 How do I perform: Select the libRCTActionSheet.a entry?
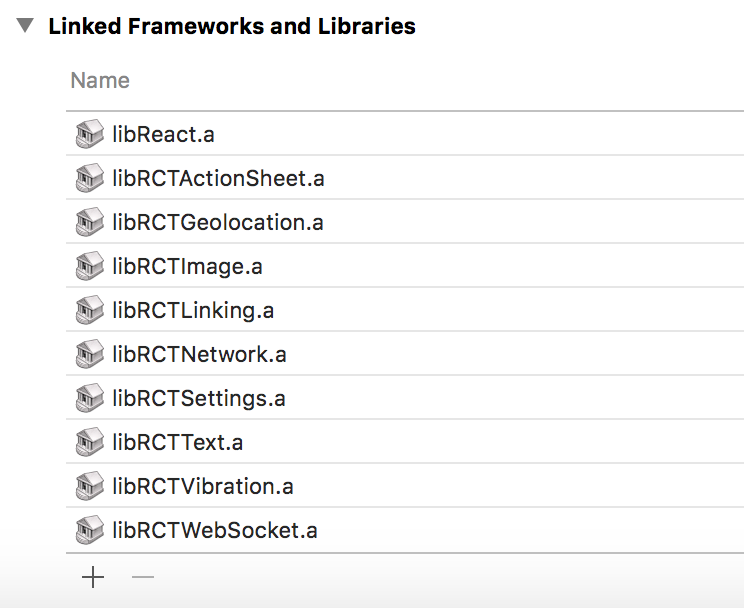(x=218, y=178)
